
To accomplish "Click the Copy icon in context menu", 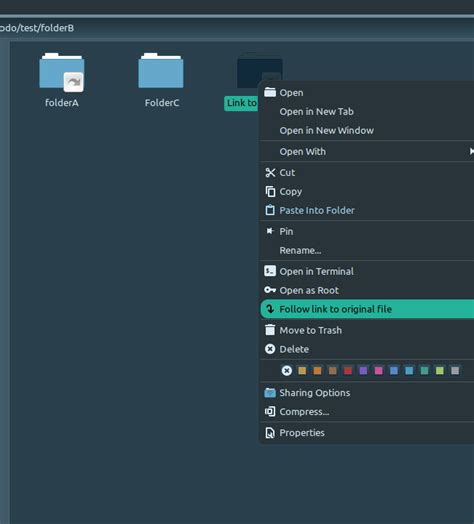I will 270,191.
